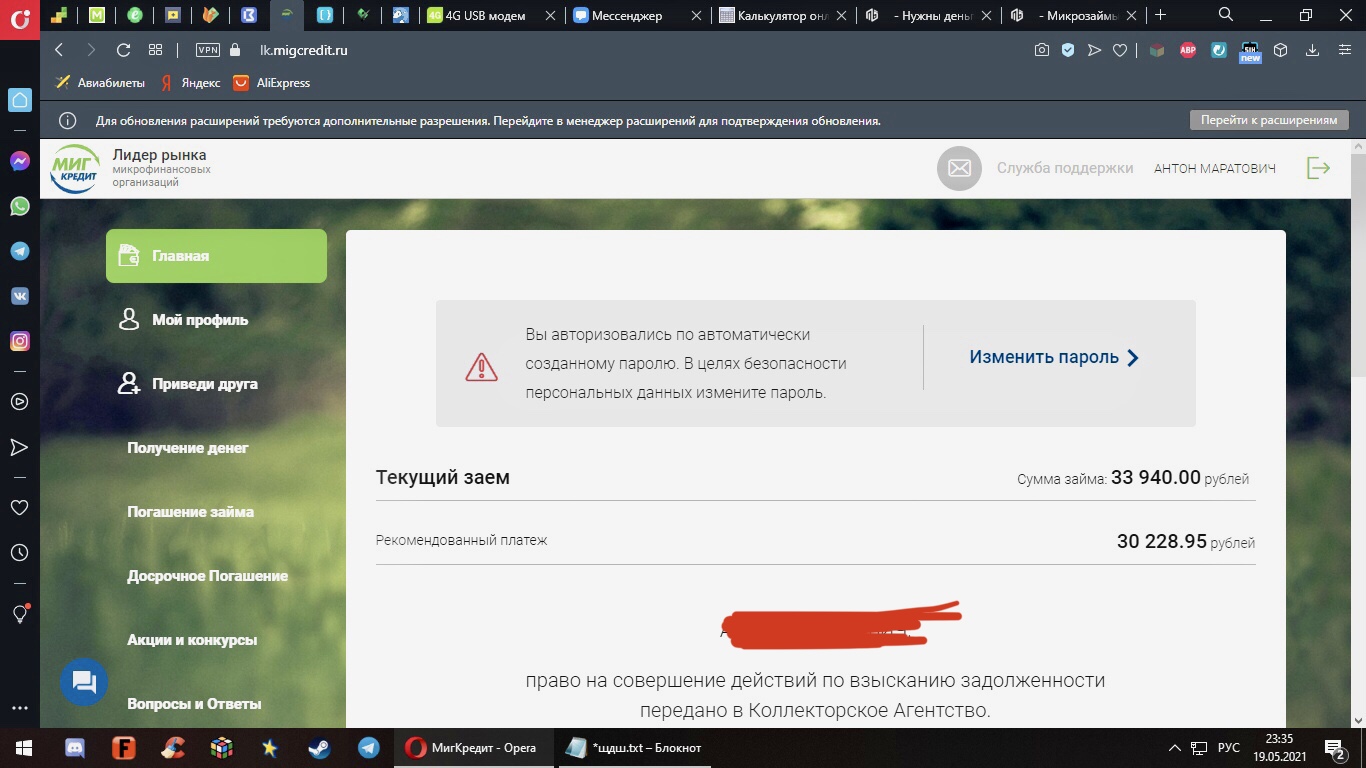Open Steam from taskbar

click(319, 748)
